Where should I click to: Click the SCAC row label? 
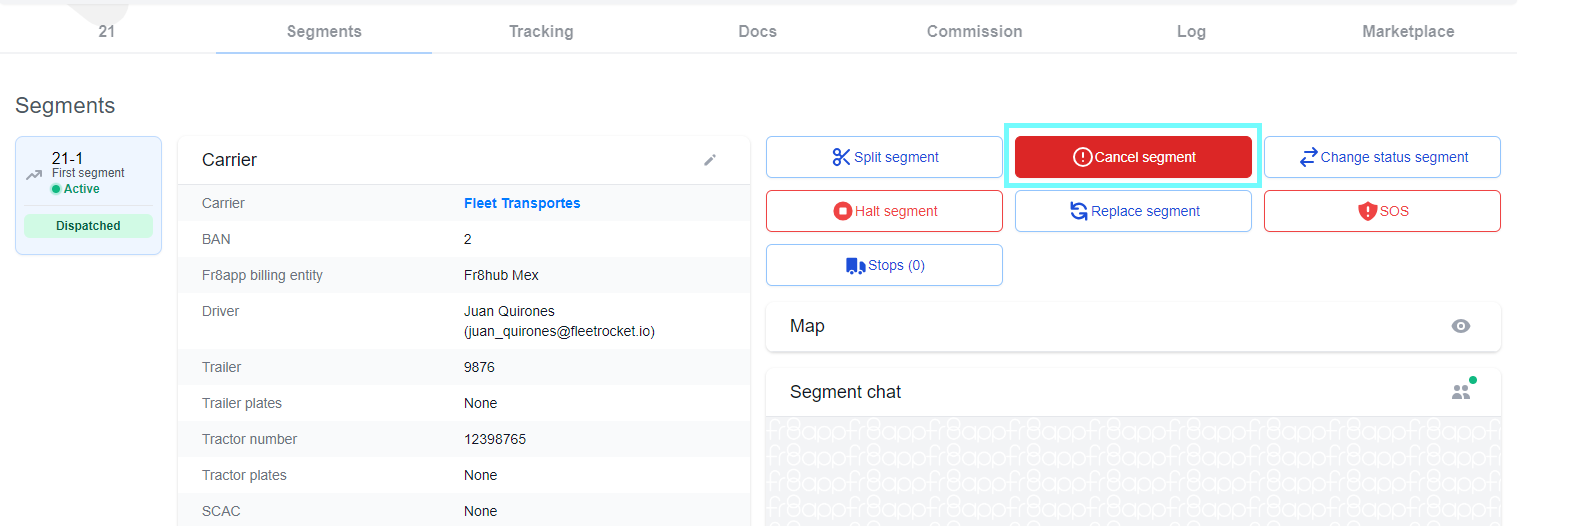pyautogui.click(x=221, y=511)
